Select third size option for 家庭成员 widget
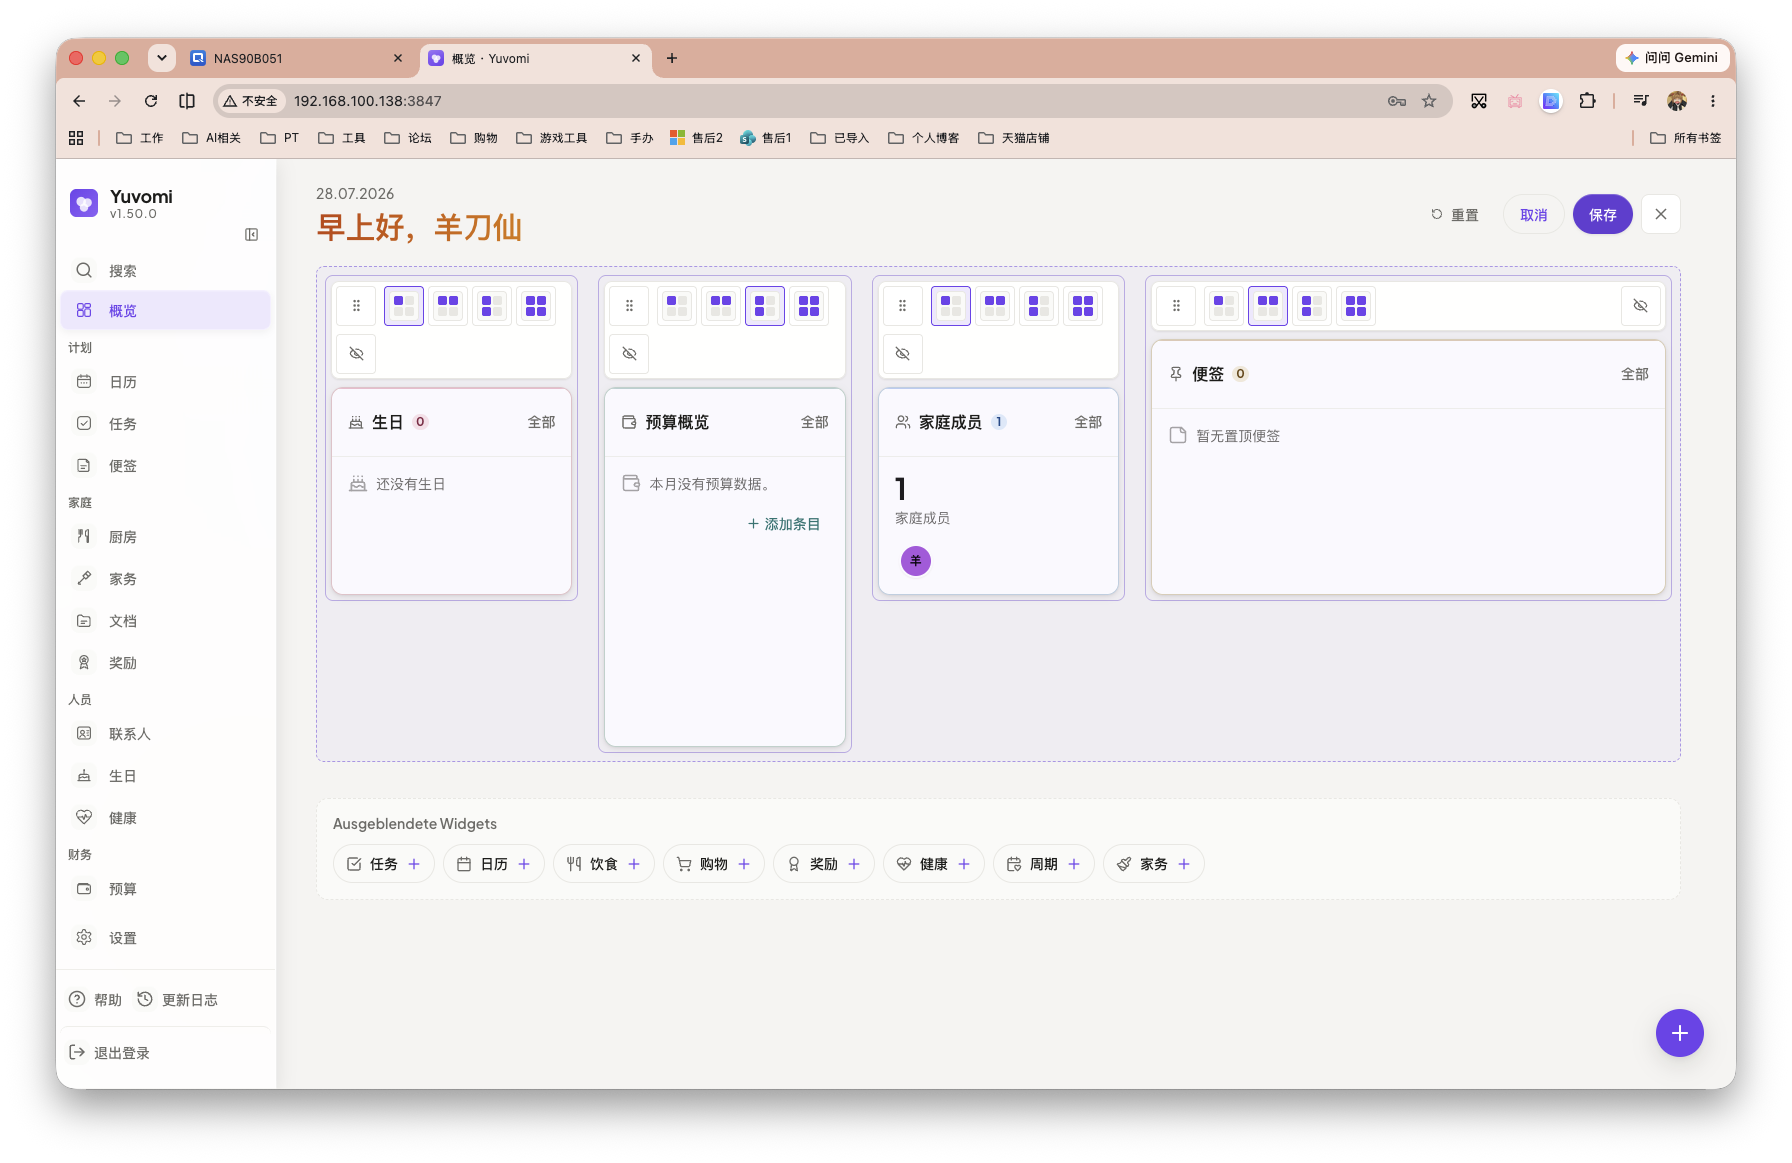 (x=1039, y=306)
